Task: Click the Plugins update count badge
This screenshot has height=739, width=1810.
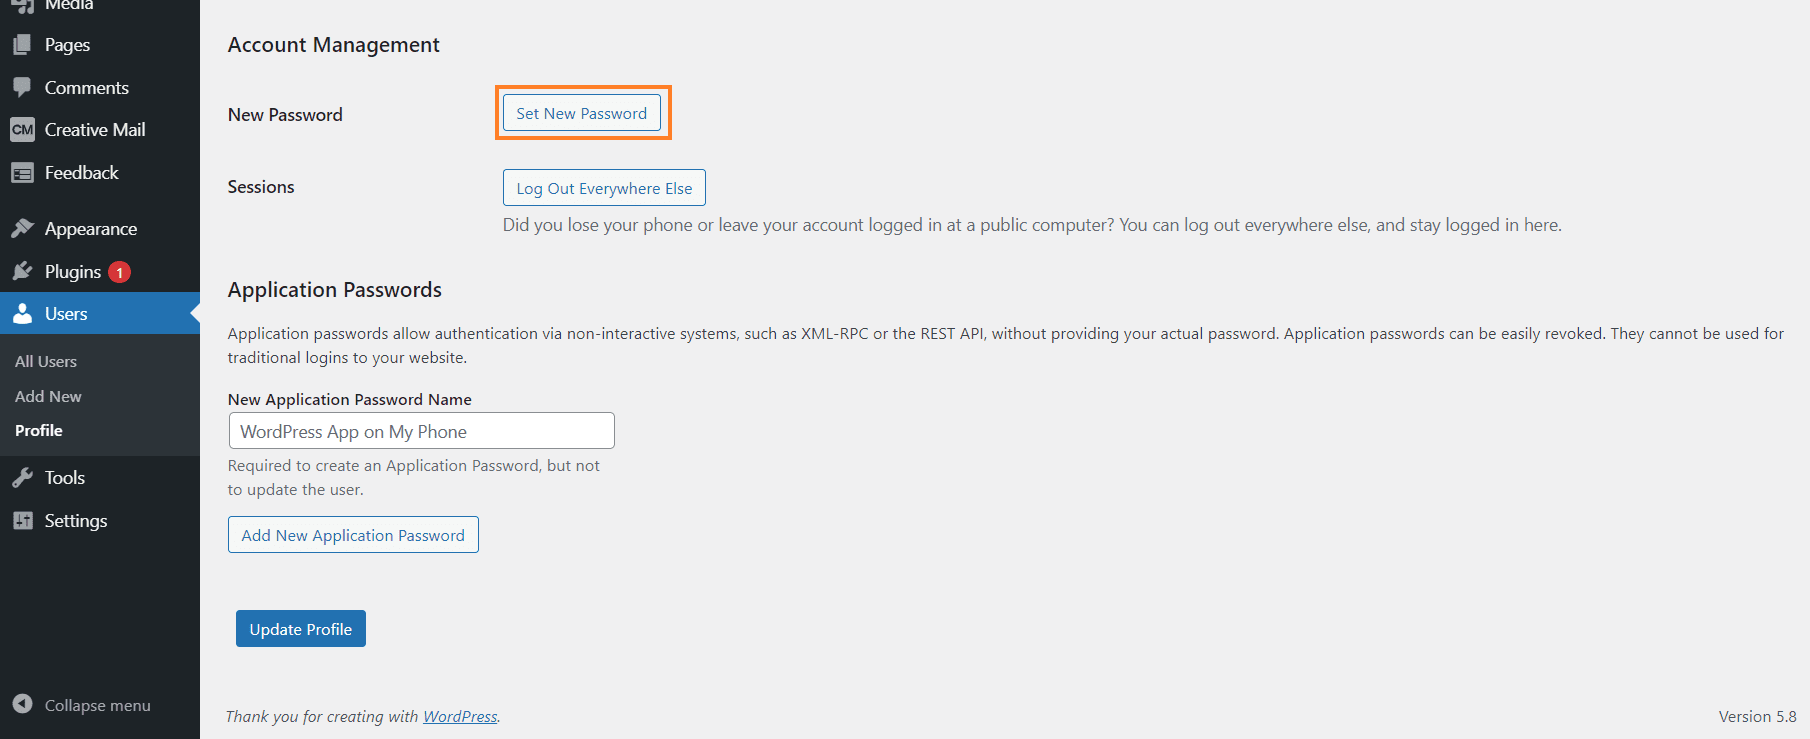Action: pos(119,272)
